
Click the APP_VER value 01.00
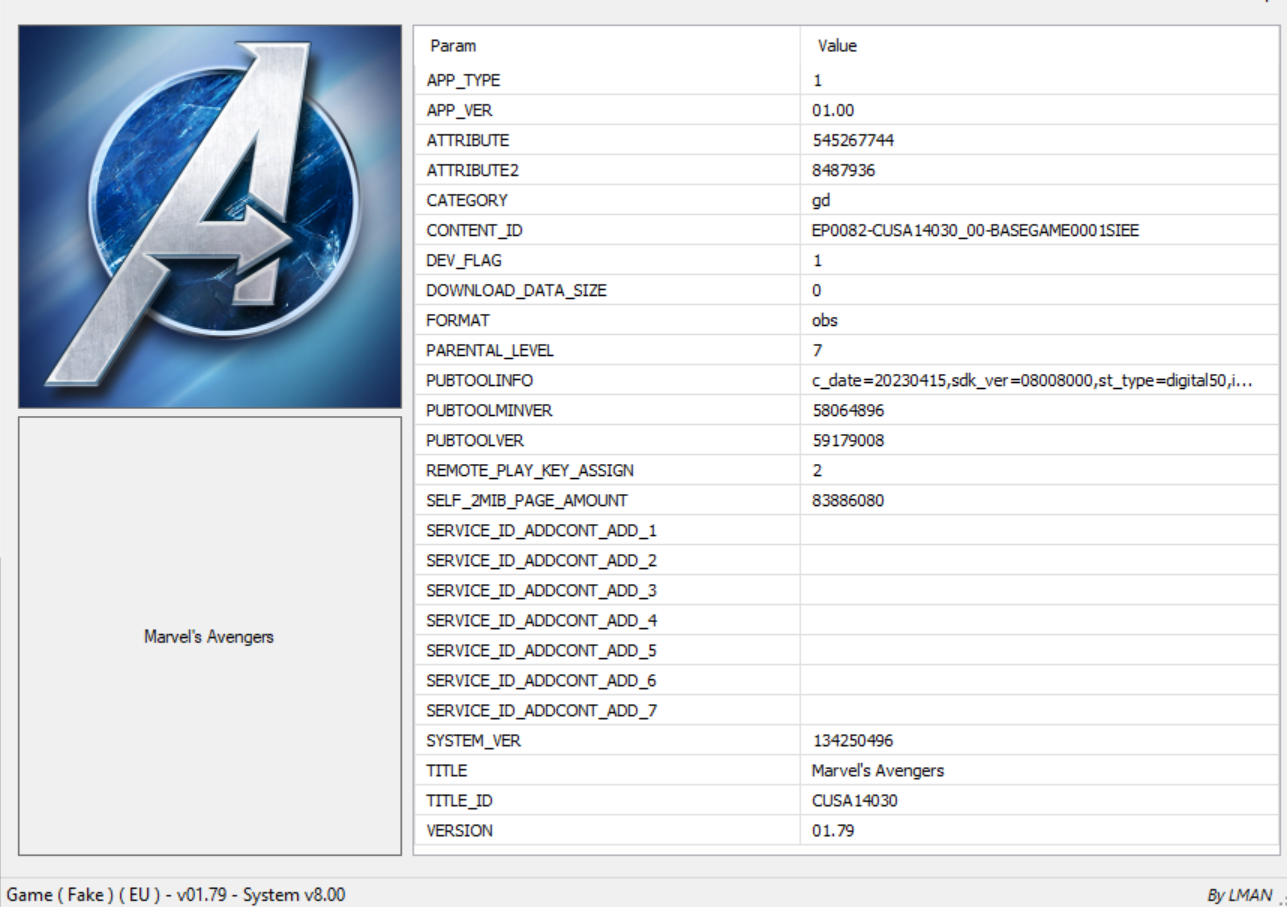click(x=833, y=111)
